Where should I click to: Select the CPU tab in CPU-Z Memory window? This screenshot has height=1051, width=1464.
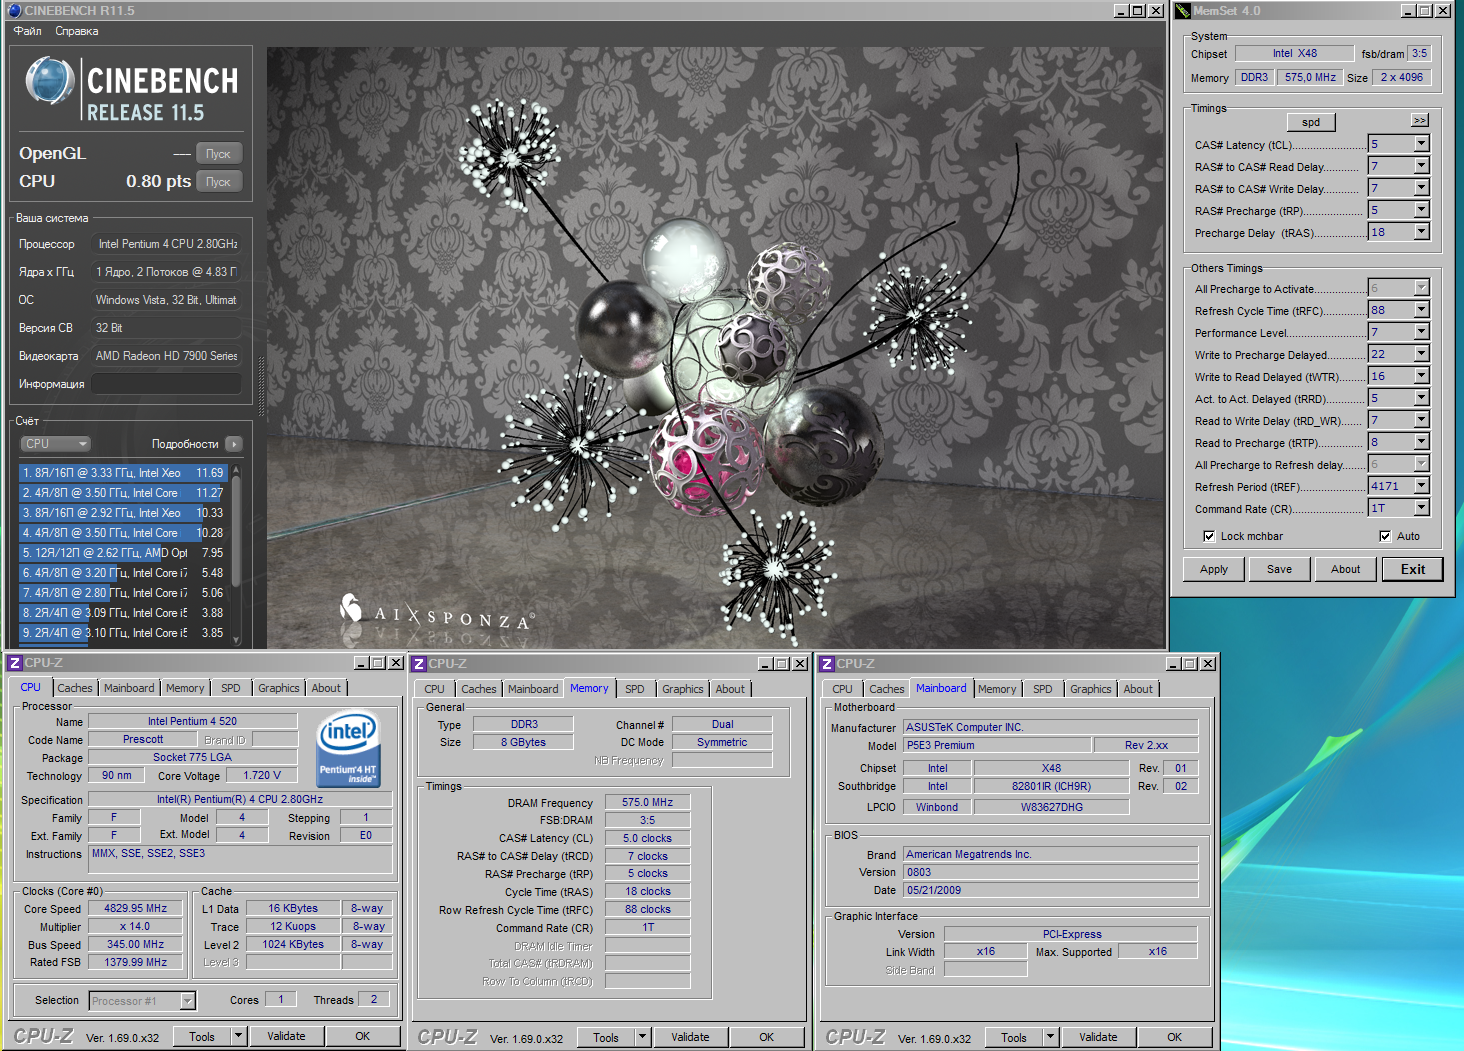(434, 689)
